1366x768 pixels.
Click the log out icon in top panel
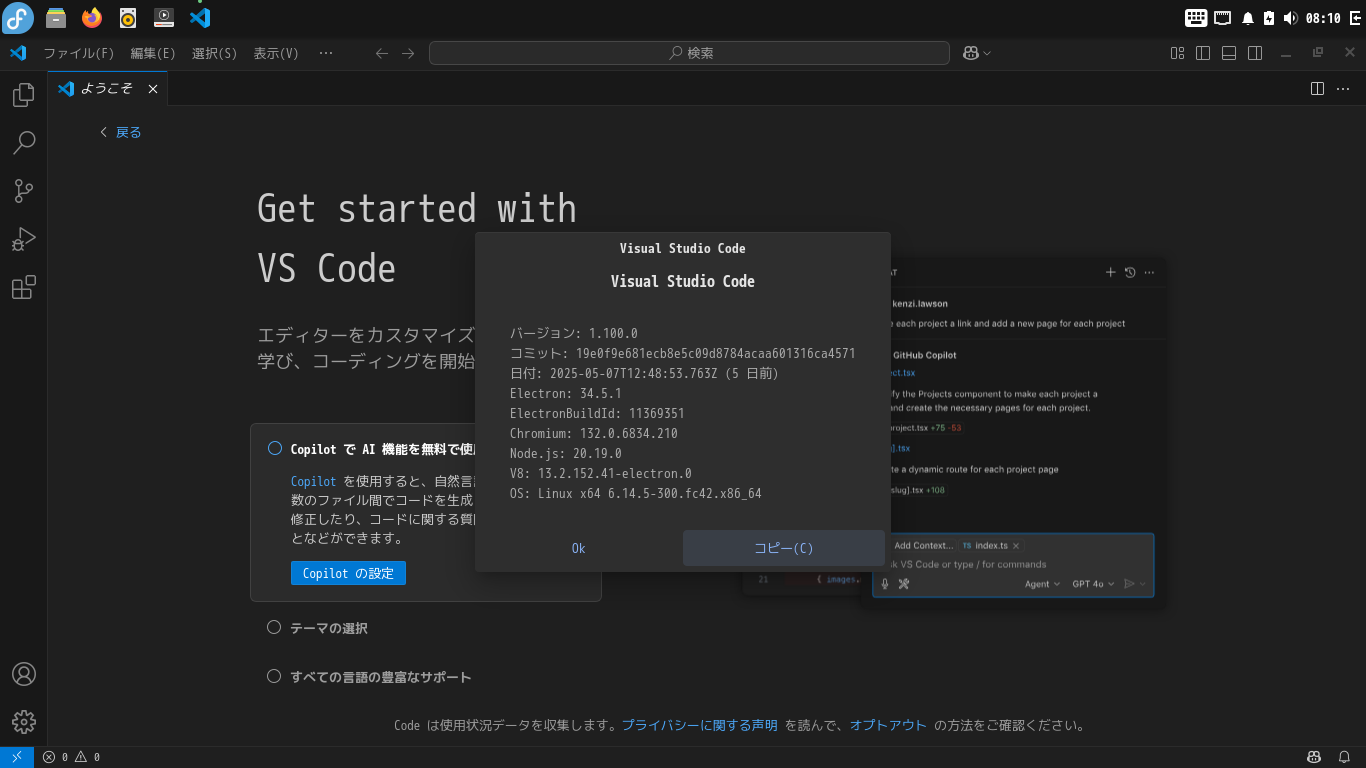(1355, 18)
